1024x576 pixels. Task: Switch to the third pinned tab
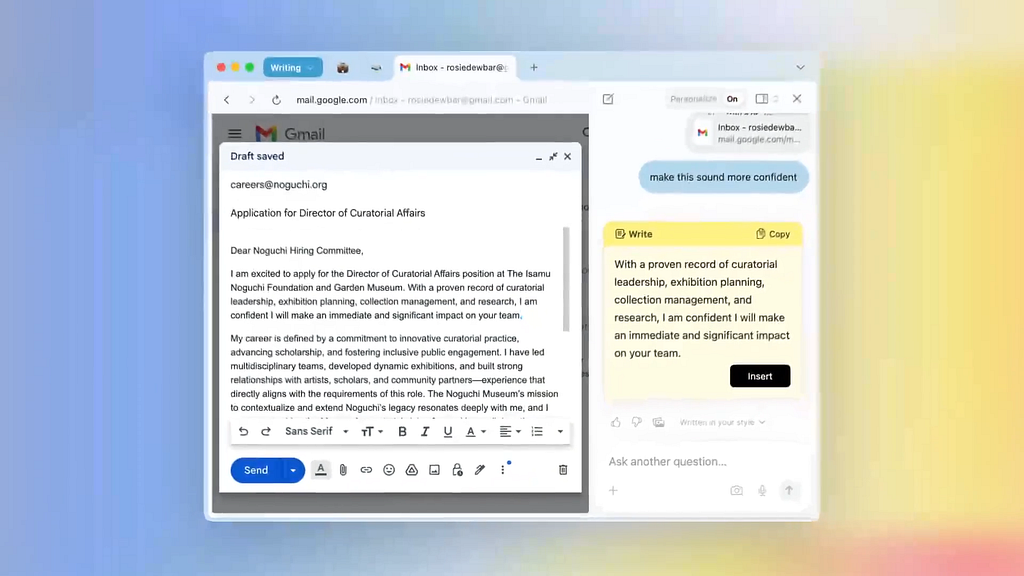pyautogui.click(x=376, y=68)
